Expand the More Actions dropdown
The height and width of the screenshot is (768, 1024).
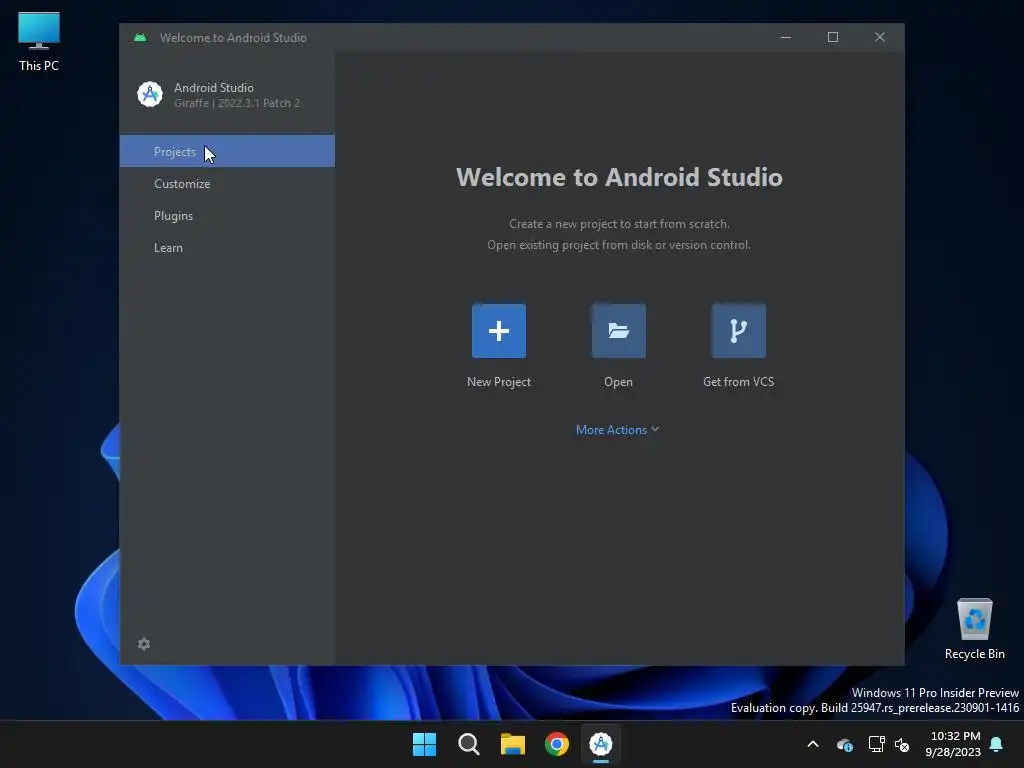tap(617, 430)
